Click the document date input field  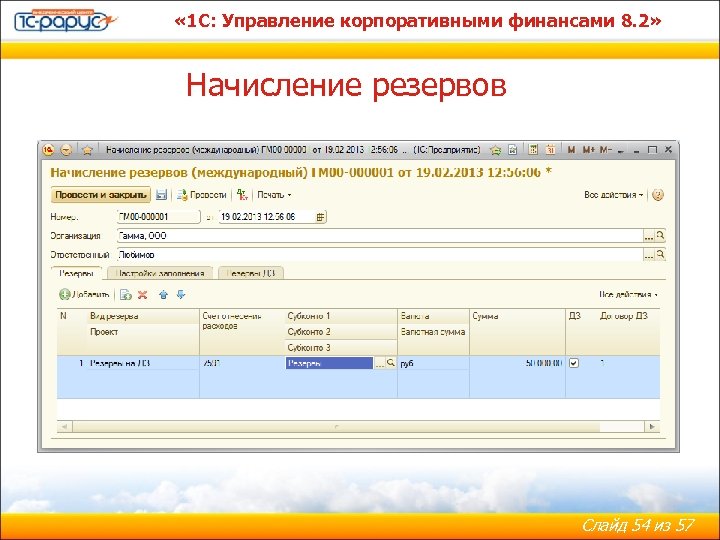click(x=267, y=217)
